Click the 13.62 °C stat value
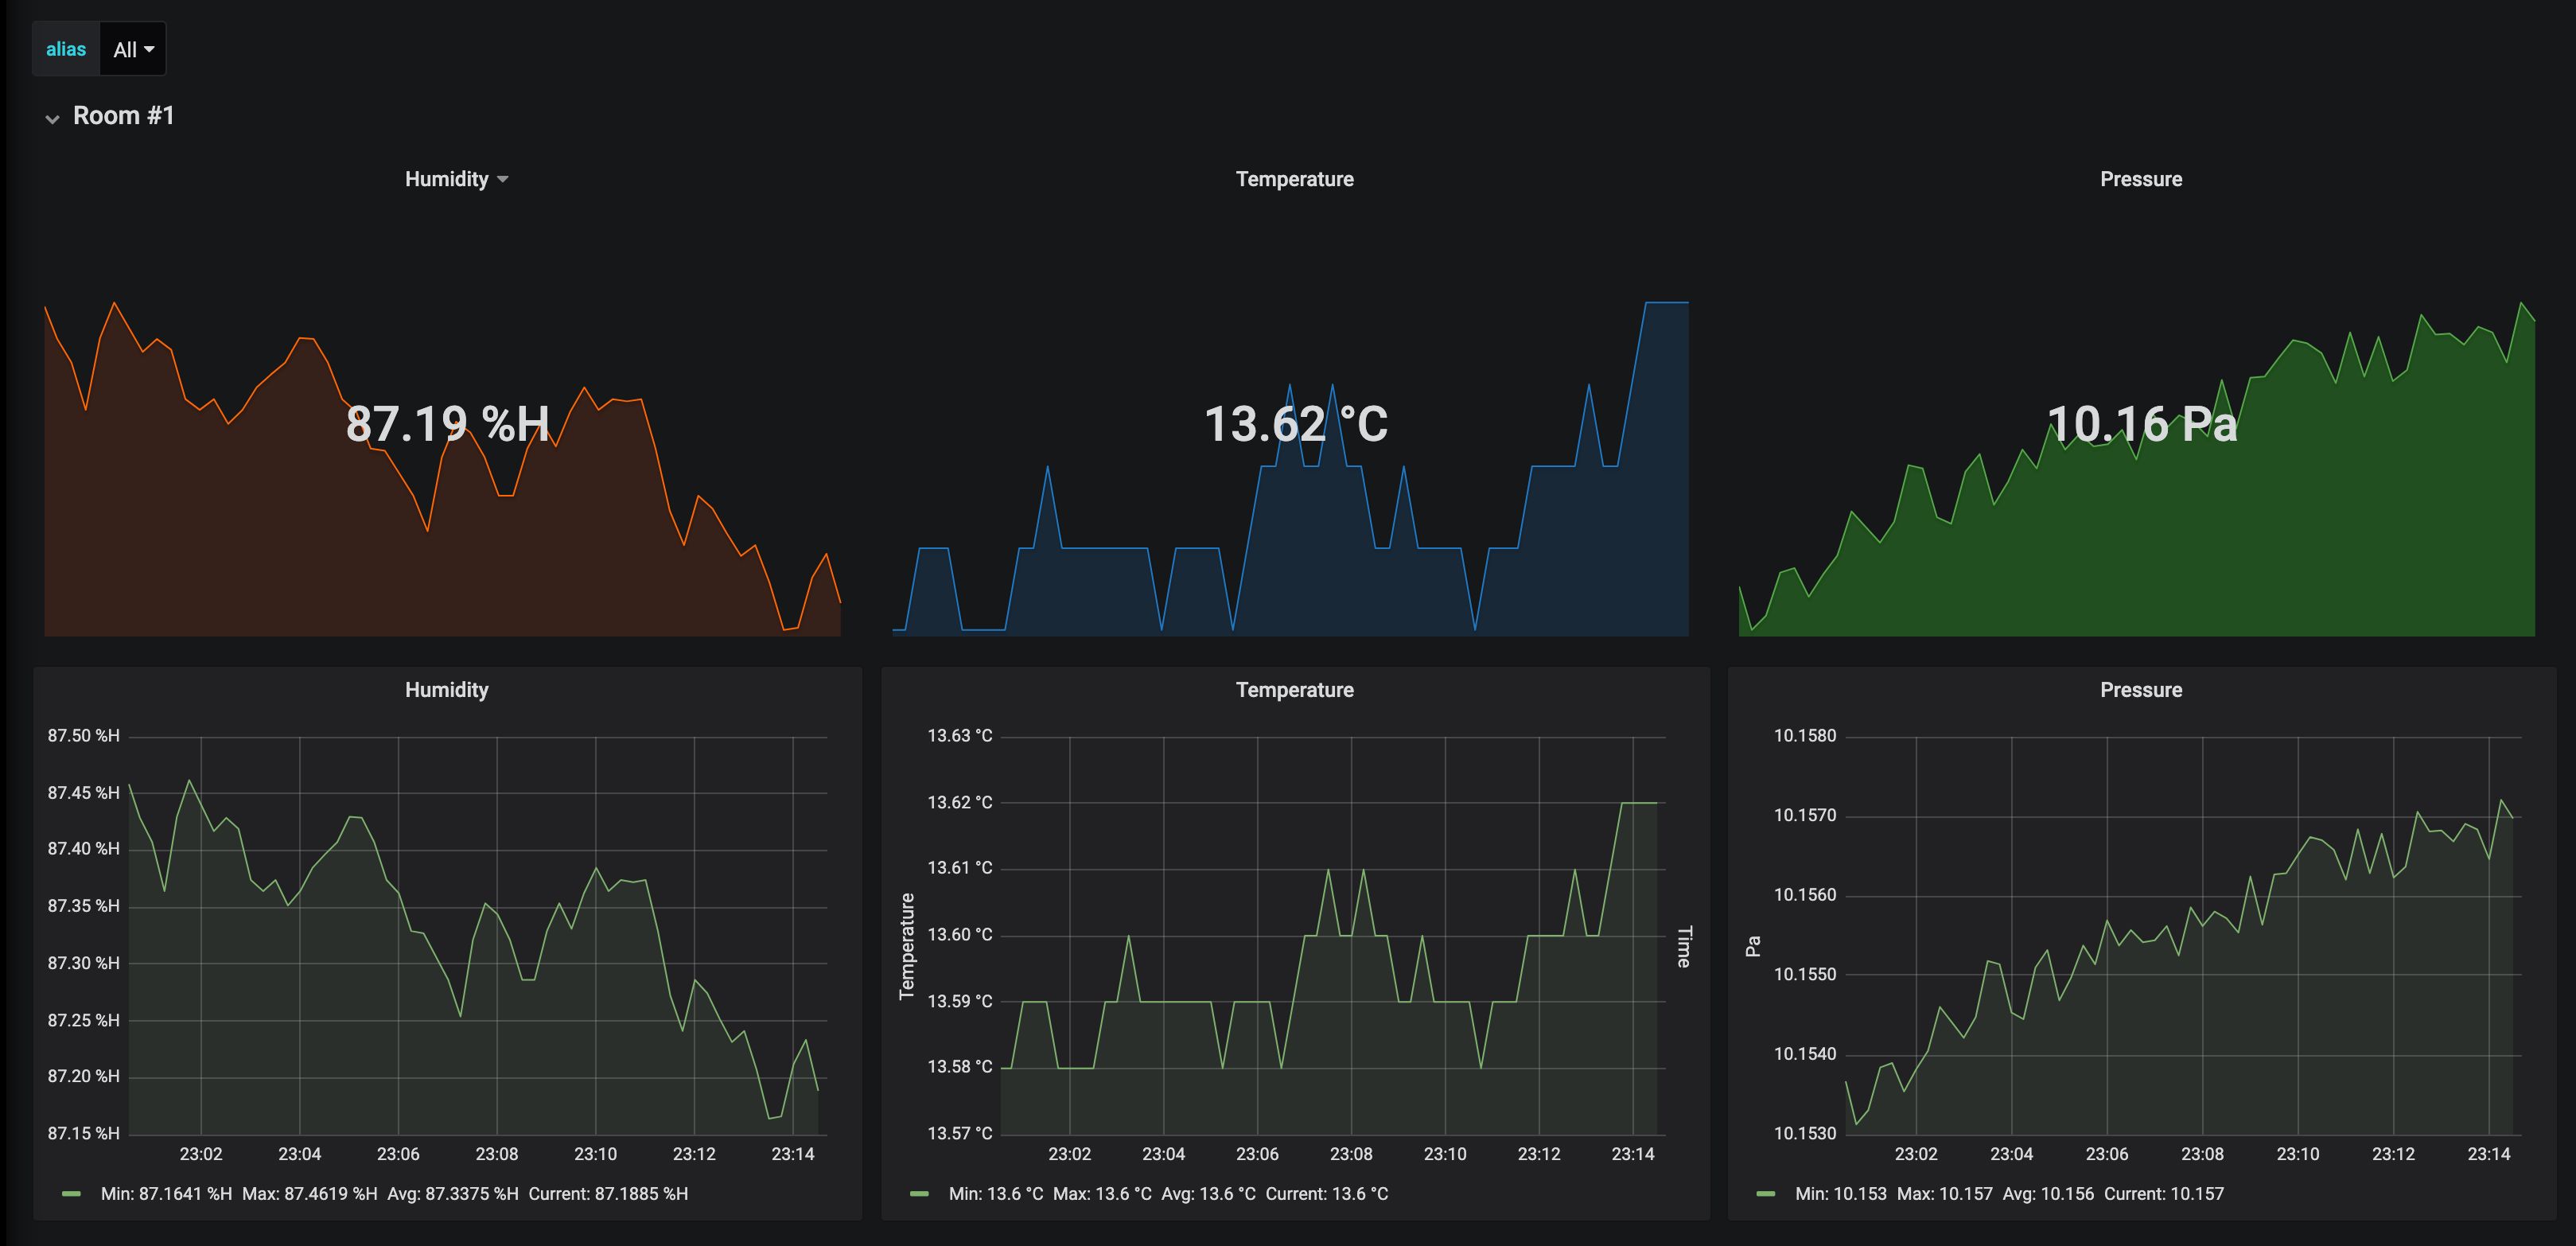The image size is (2576, 1246). [1295, 424]
